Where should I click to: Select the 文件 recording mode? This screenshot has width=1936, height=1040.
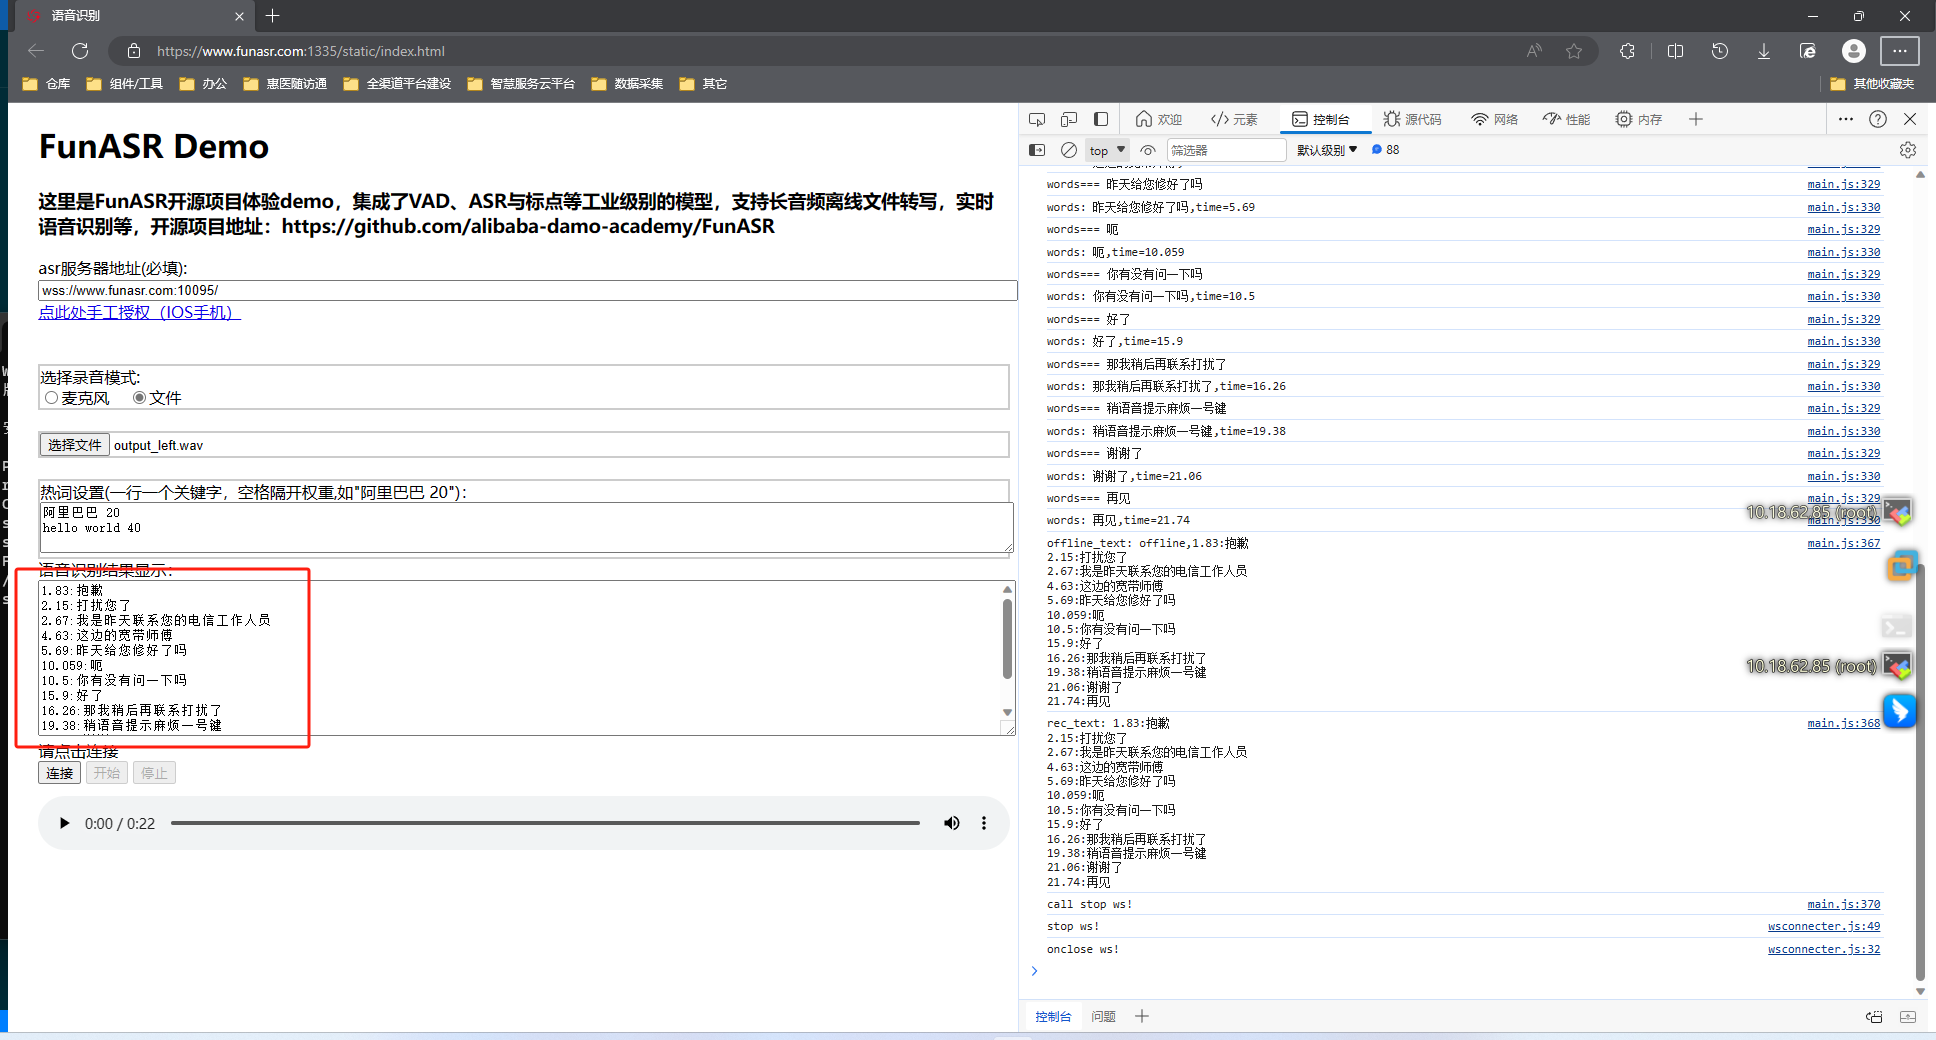click(140, 398)
